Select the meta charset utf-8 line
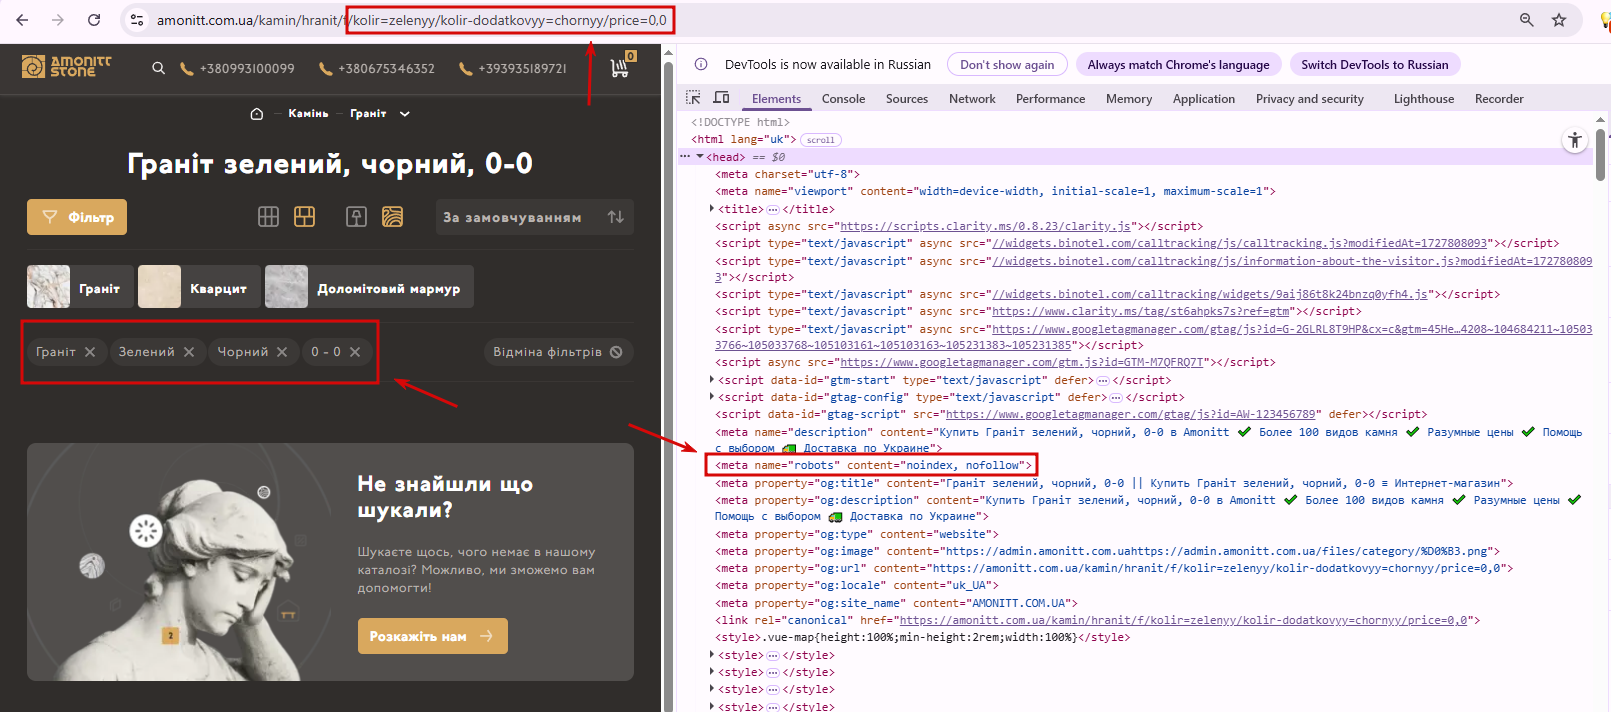This screenshot has width=1611, height=712. [787, 174]
